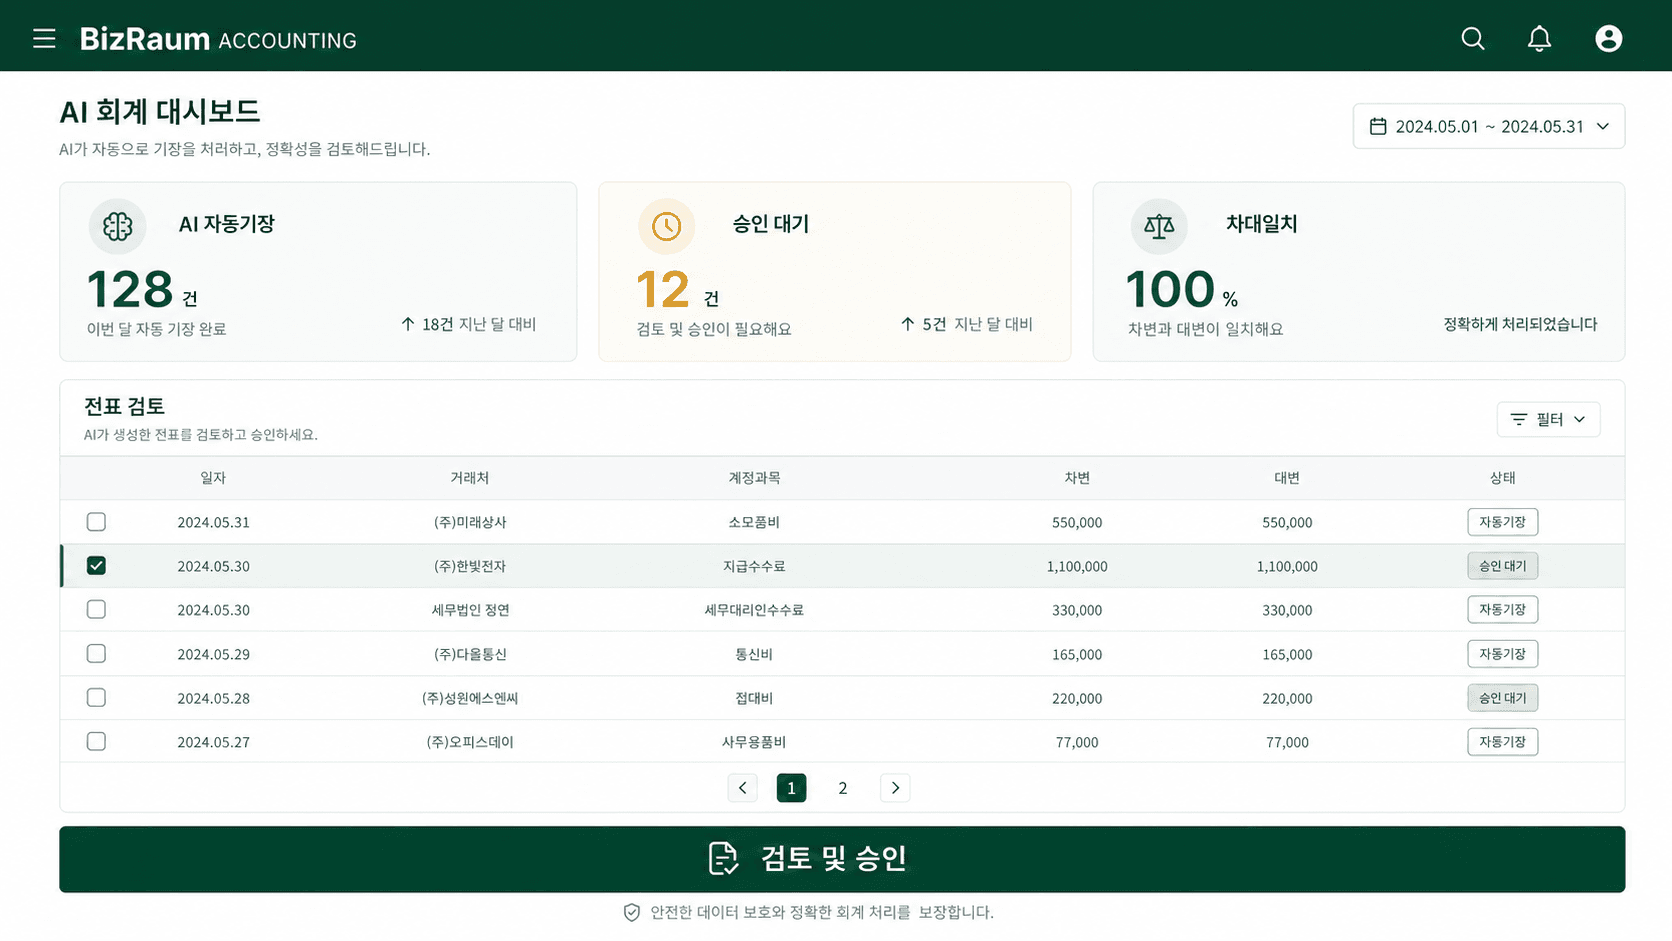The image size is (1672, 941).
Task: Click the 거래처 column header
Action: (x=470, y=478)
